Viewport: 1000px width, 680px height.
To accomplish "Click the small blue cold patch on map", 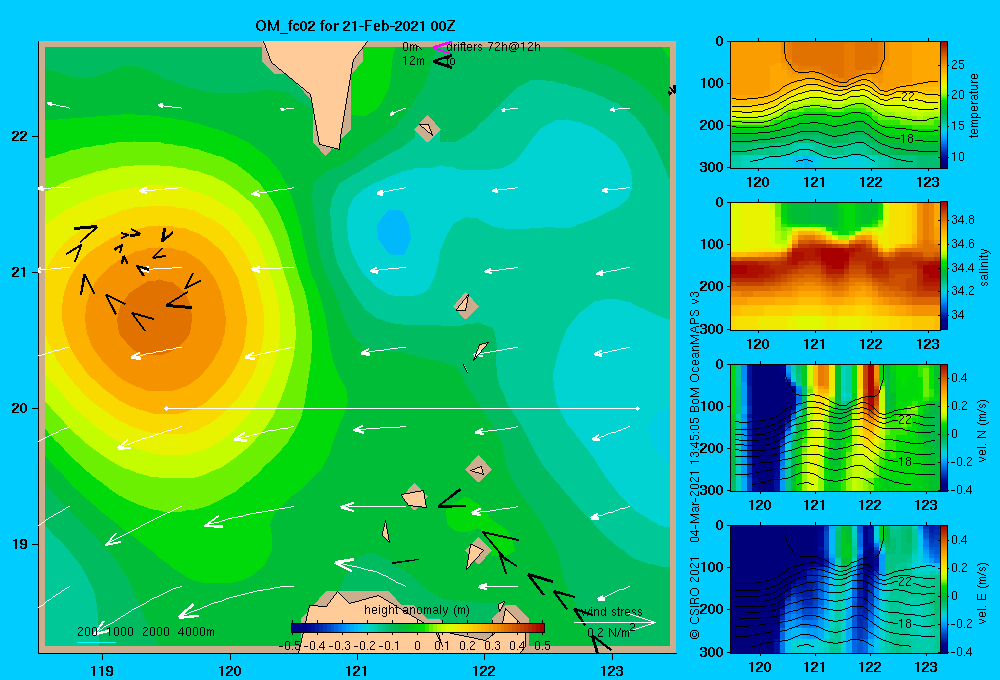I will point(393,232).
